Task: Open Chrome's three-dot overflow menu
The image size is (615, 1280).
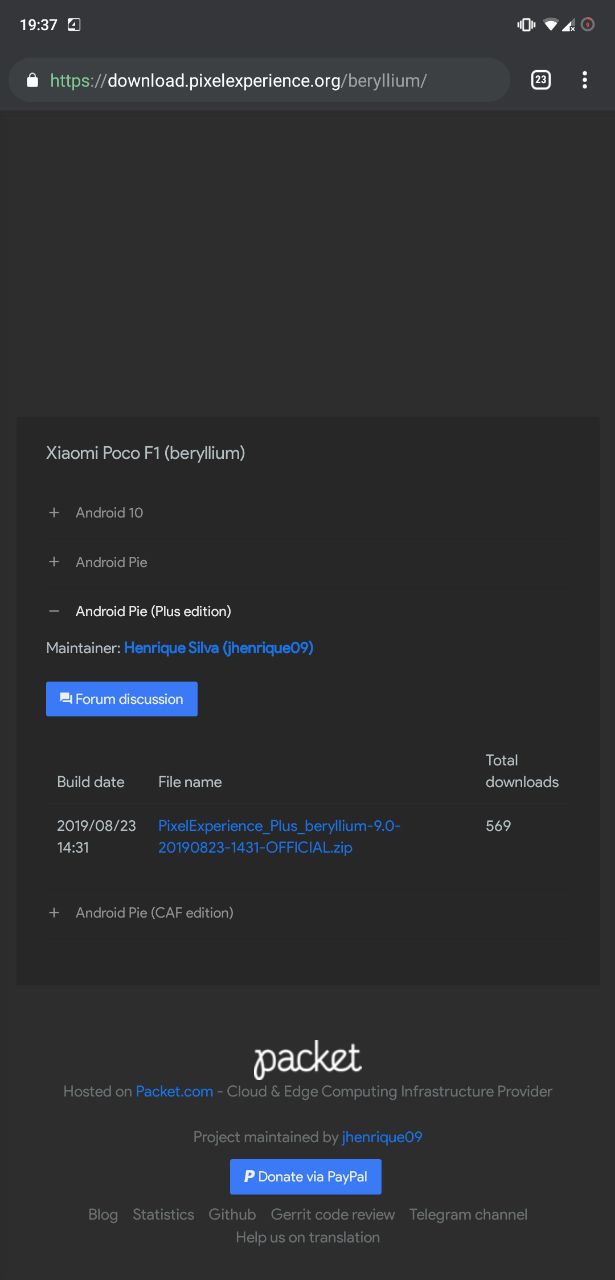Action: 585,80
